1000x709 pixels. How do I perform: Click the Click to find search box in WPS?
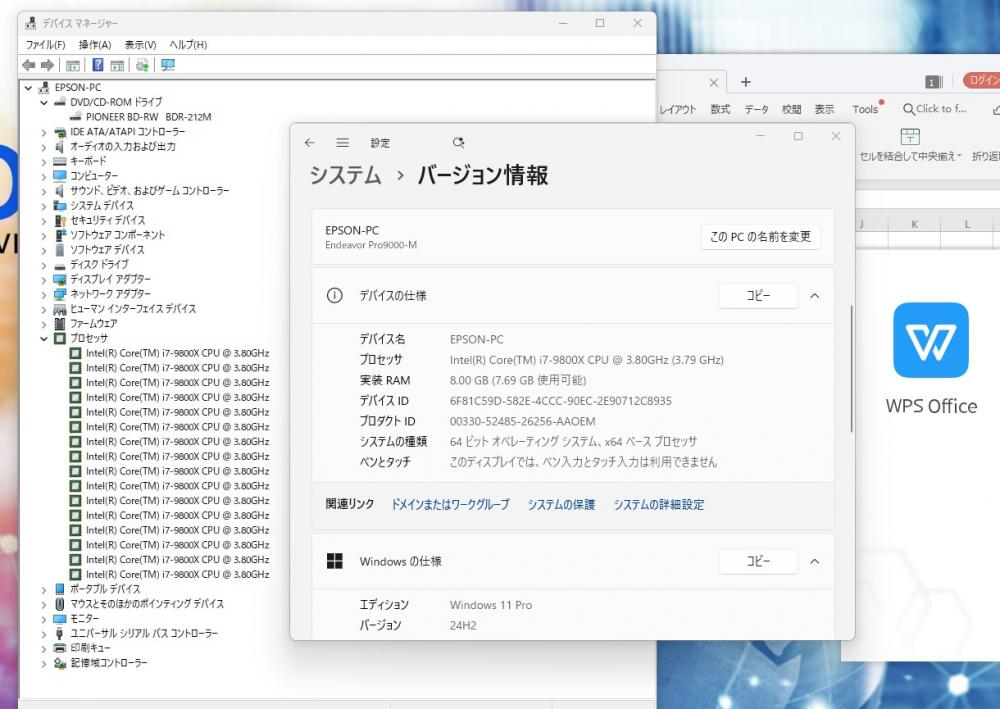coord(935,109)
